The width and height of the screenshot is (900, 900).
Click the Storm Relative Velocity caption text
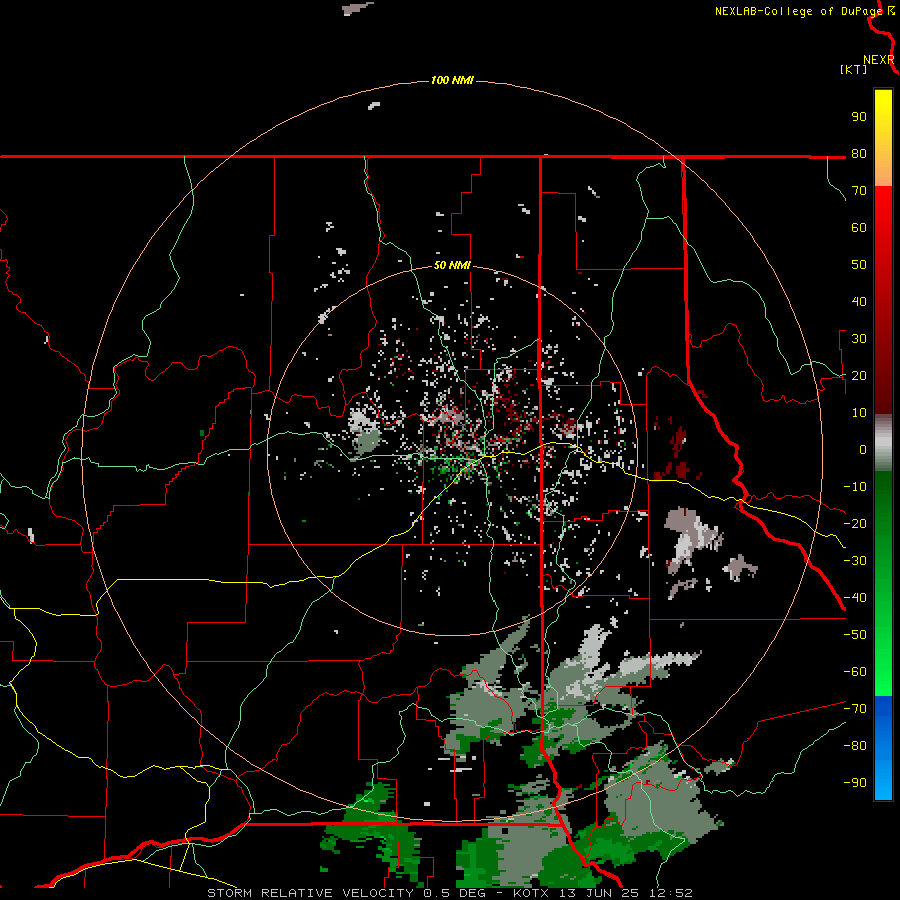[449, 893]
